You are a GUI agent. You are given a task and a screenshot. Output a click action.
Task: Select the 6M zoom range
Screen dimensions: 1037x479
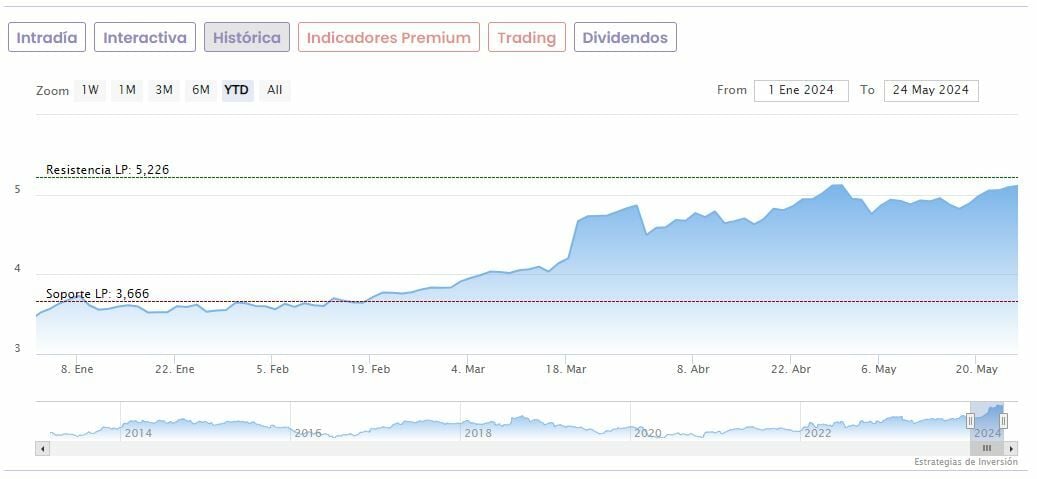(x=201, y=90)
